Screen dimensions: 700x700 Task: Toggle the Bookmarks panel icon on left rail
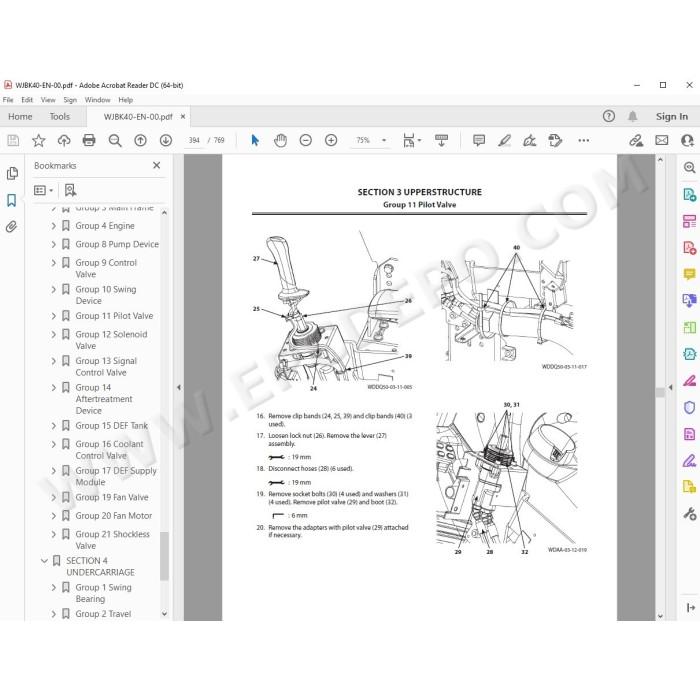(12, 200)
